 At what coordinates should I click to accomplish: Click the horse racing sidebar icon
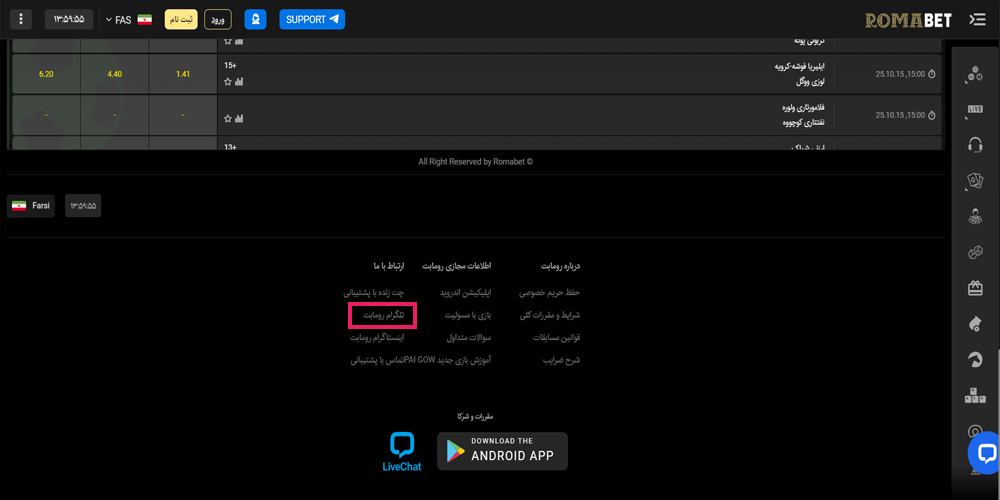(974, 360)
